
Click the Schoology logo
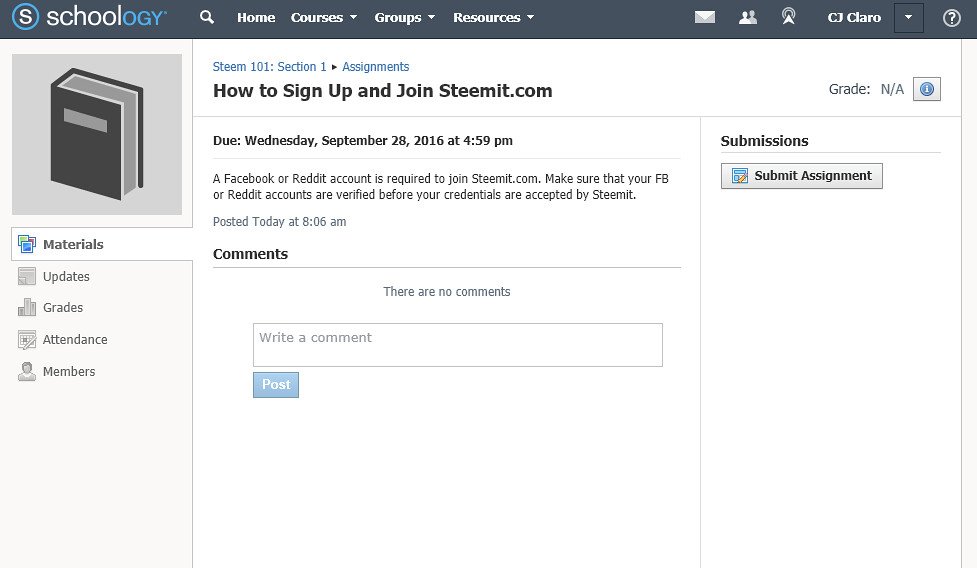[89, 17]
